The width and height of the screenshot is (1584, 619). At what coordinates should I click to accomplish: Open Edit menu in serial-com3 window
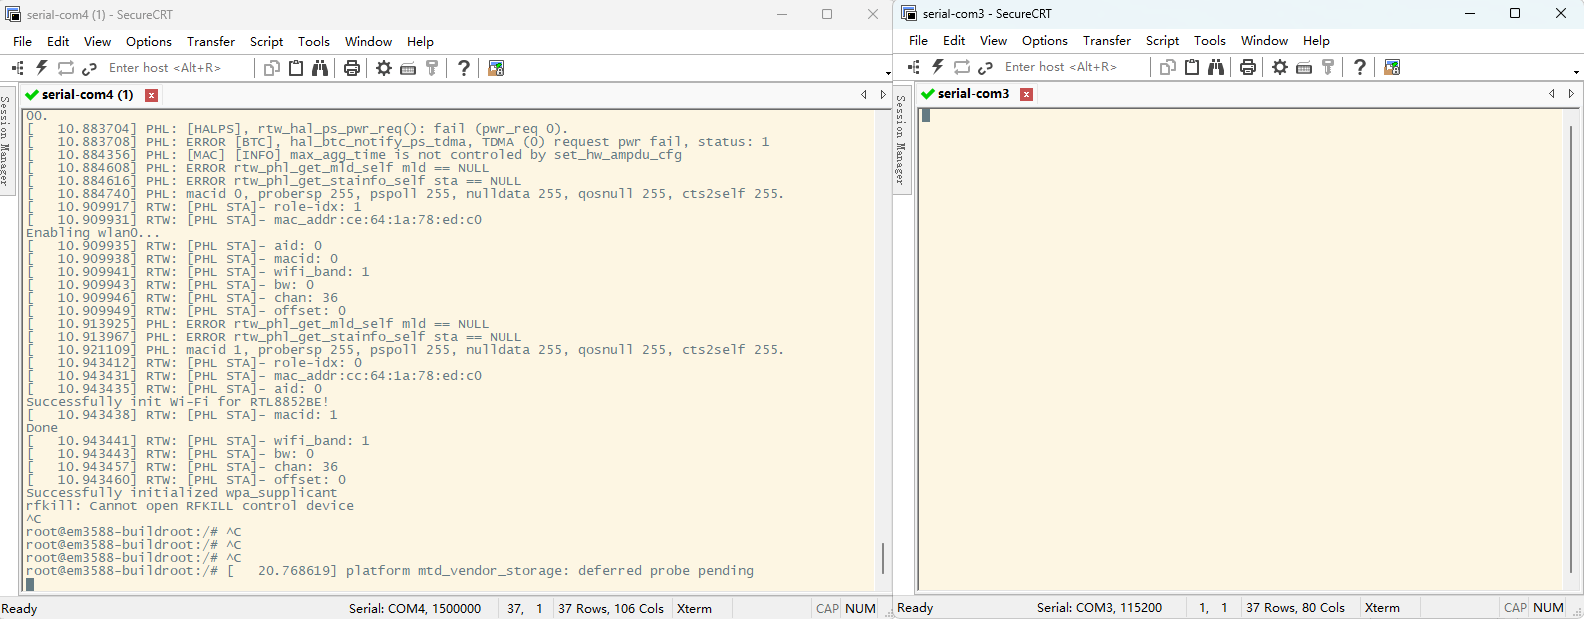(x=954, y=41)
